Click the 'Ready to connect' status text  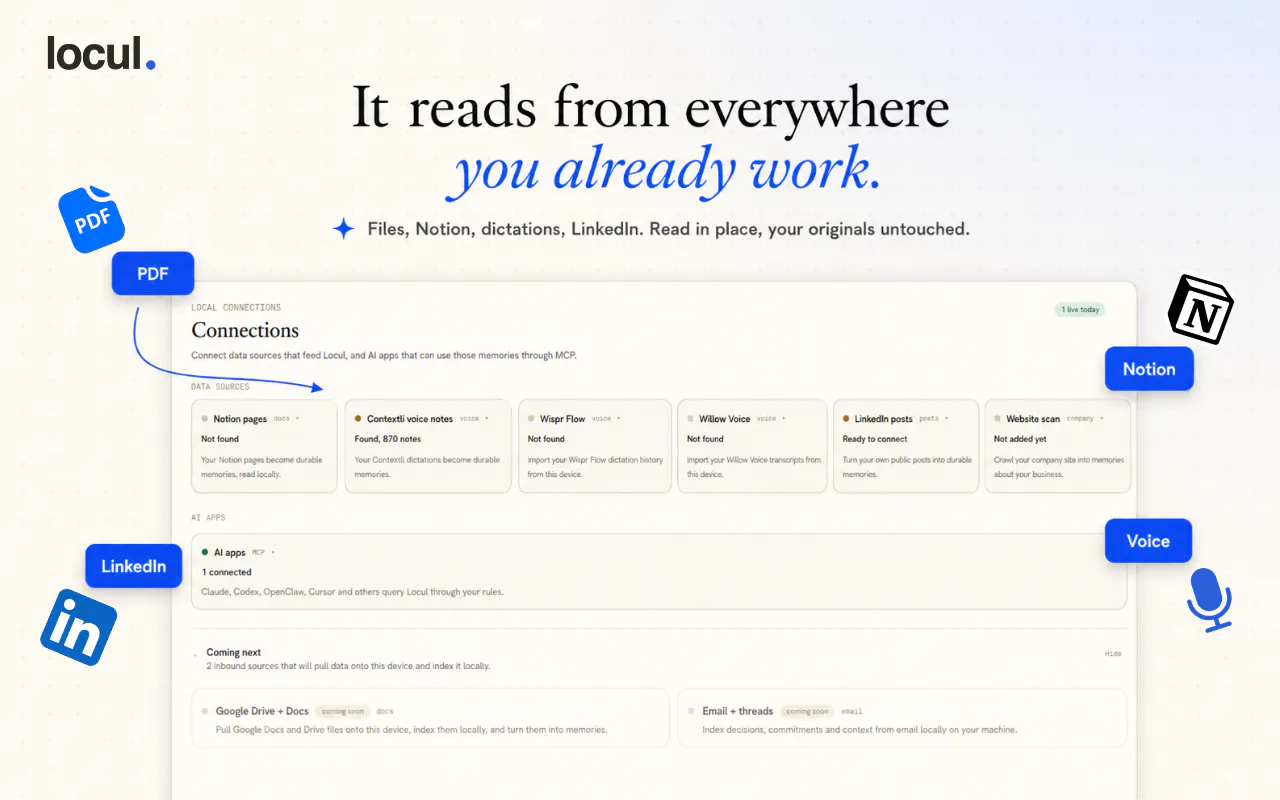click(x=875, y=439)
